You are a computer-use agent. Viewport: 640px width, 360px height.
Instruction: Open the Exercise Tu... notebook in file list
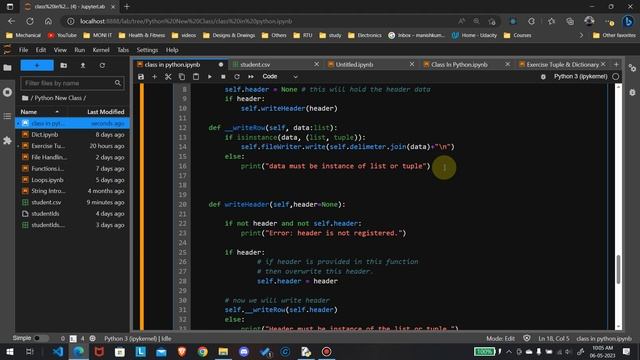[72, 146]
